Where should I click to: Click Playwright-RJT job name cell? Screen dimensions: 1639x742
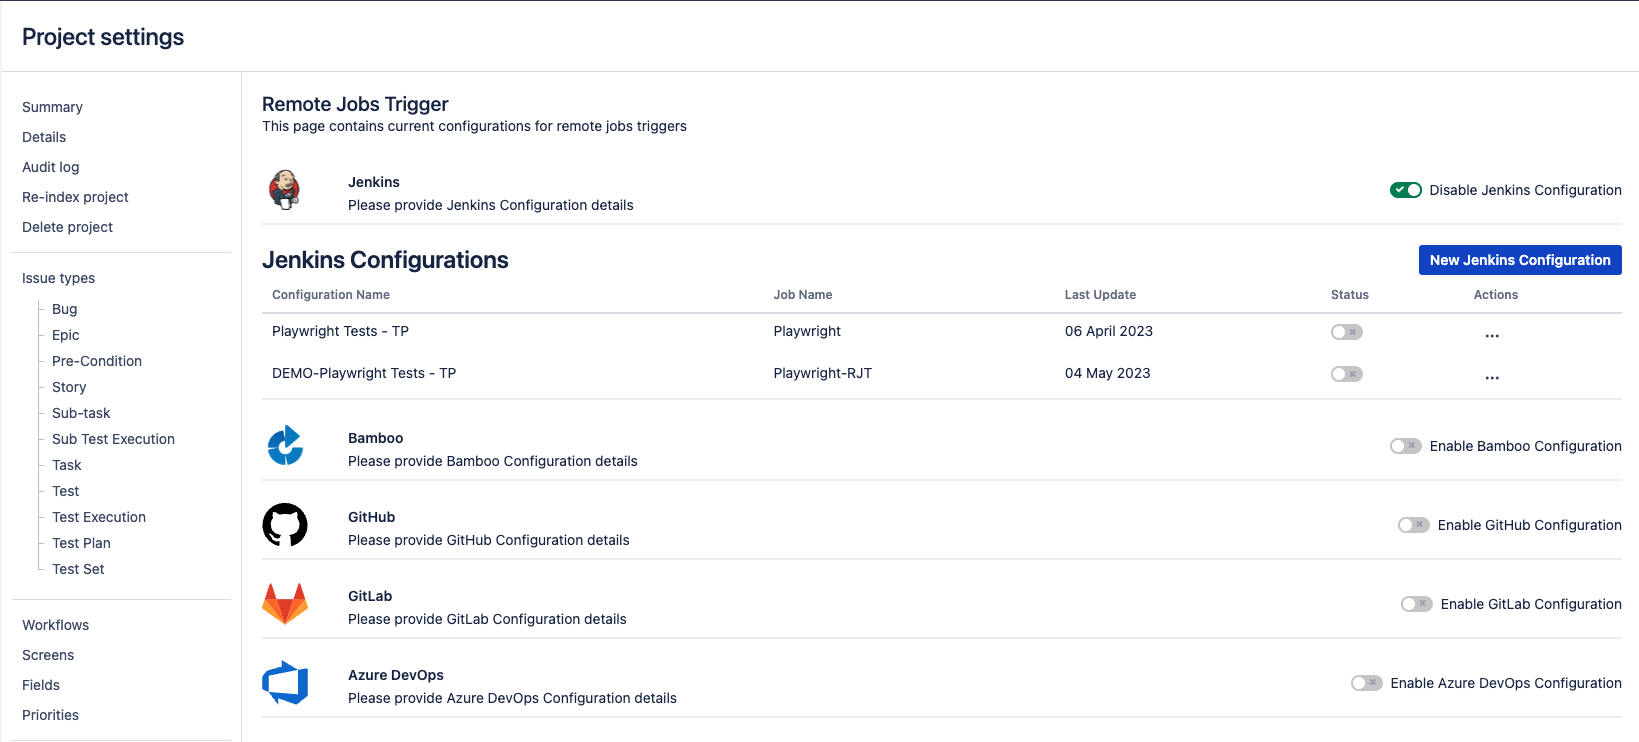[x=822, y=373]
